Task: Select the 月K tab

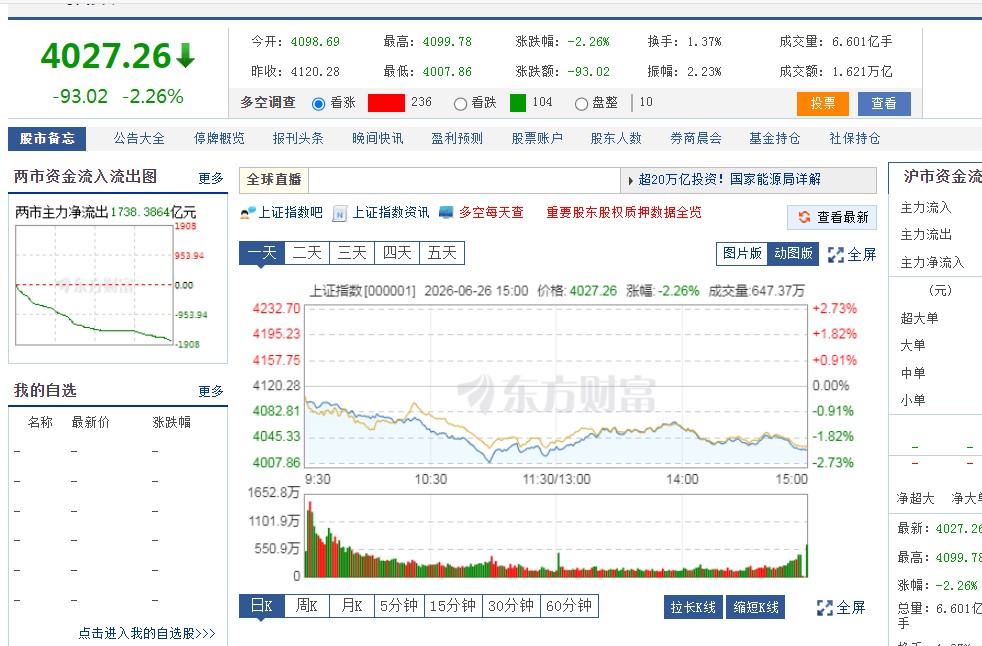Action: pyautogui.click(x=352, y=606)
